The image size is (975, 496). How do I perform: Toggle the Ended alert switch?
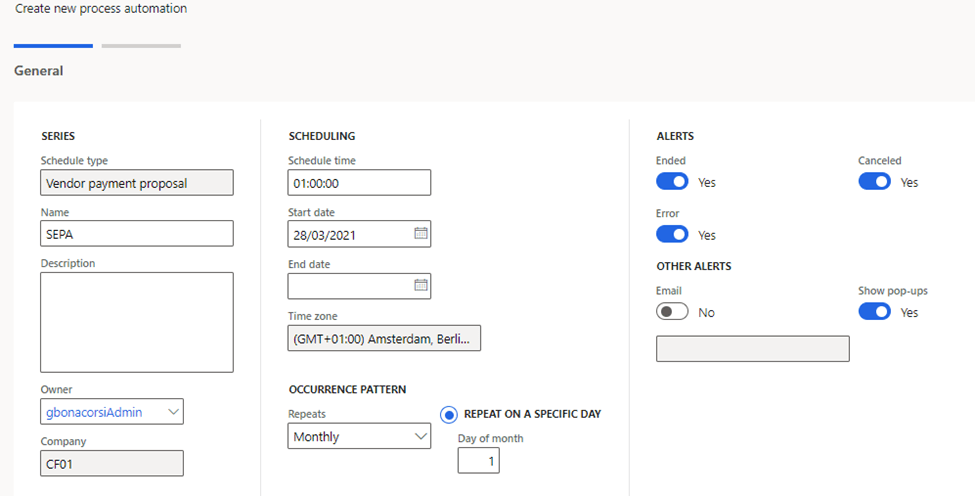pyautogui.click(x=672, y=182)
